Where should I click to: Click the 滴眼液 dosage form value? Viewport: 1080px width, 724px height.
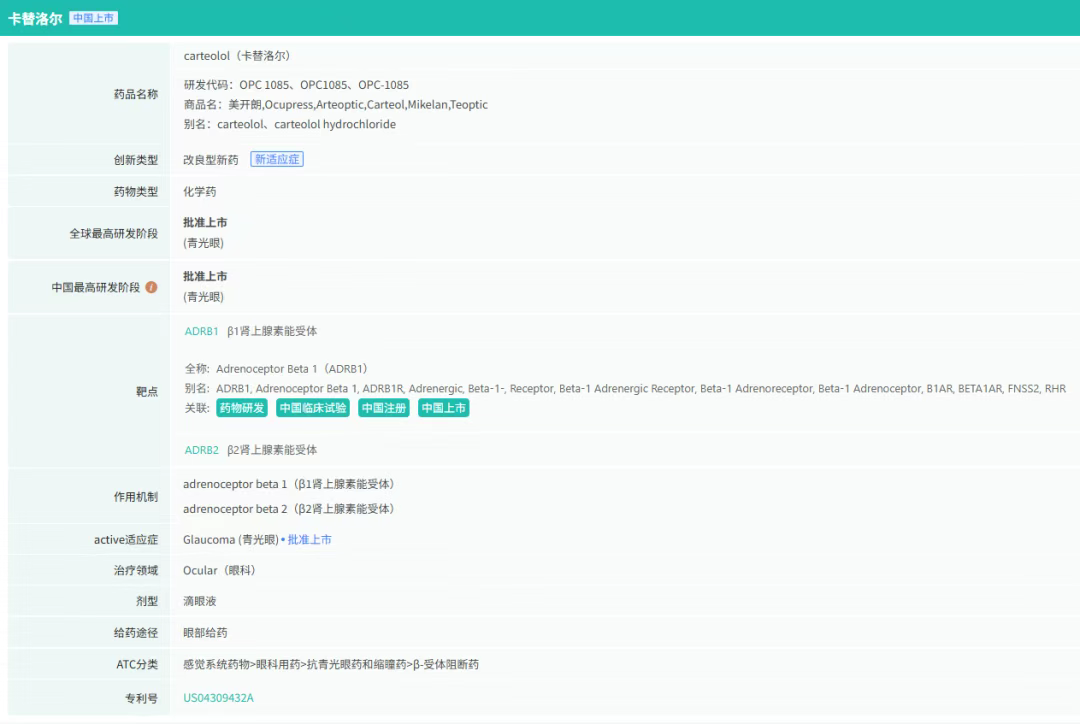tap(200, 601)
